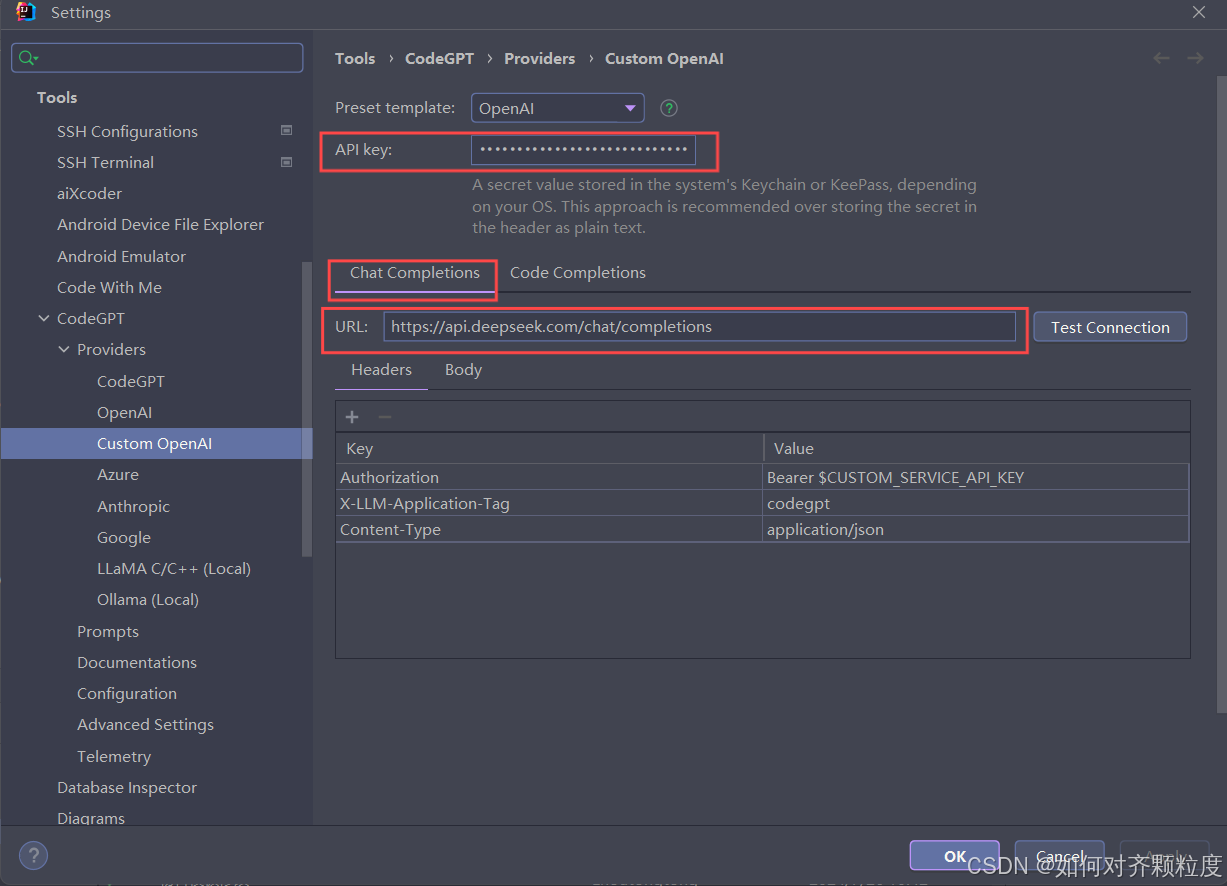Click the OK button
The height and width of the screenshot is (886, 1227).
click(954, 856)
